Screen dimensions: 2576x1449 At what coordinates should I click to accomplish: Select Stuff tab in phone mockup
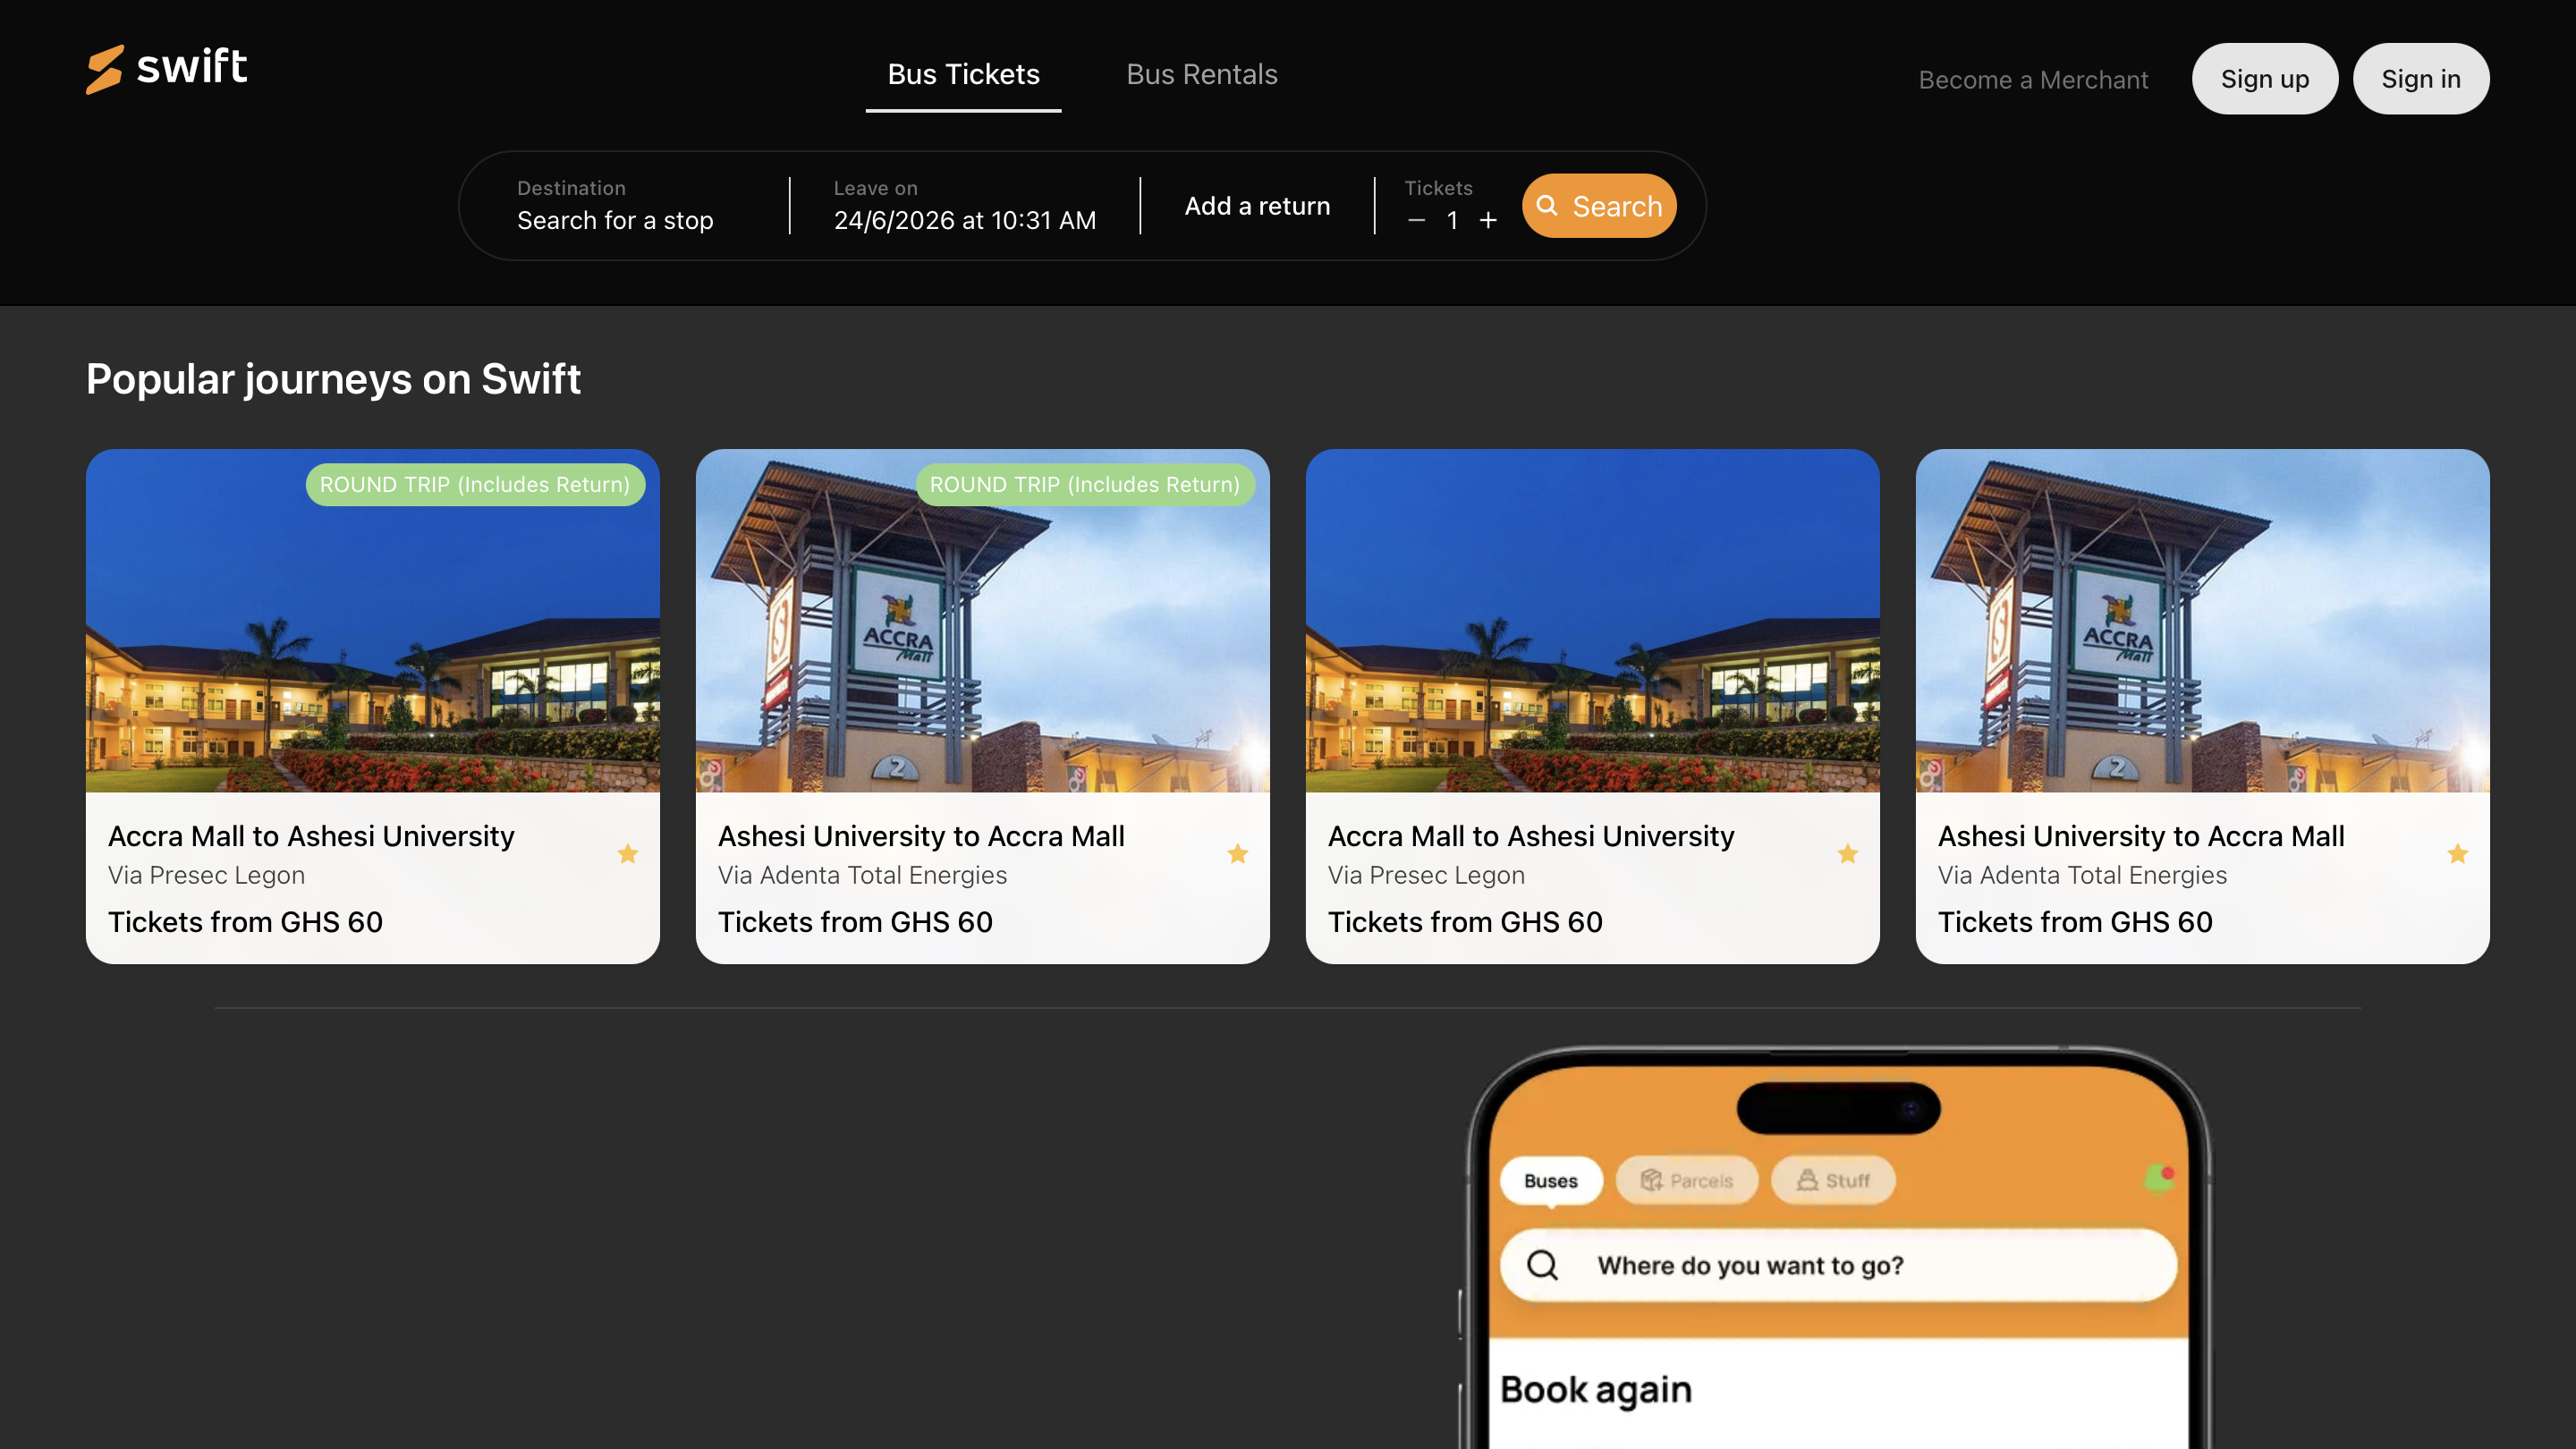coord(1832,1181)
